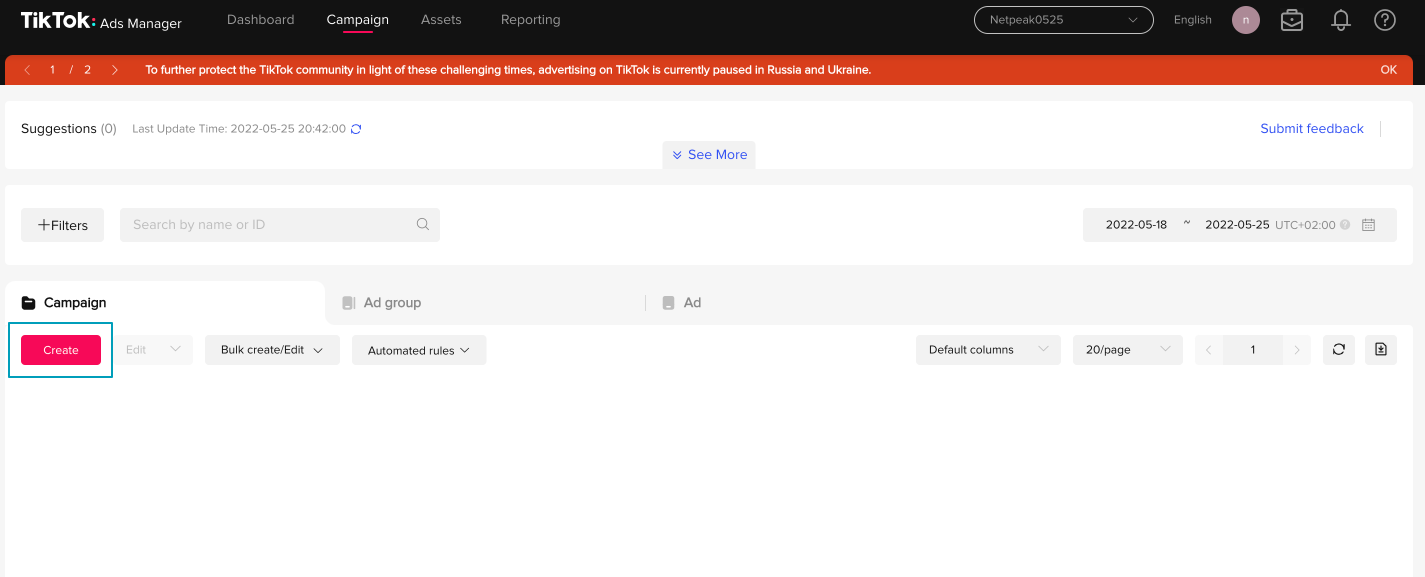
Task: Switch to the Campaign tab
Action: (165, 302)
